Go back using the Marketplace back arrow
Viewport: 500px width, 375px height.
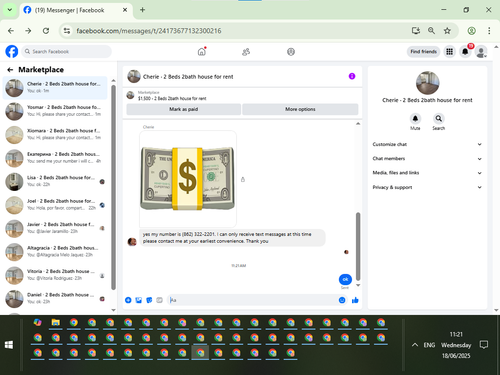click(10, 70)
